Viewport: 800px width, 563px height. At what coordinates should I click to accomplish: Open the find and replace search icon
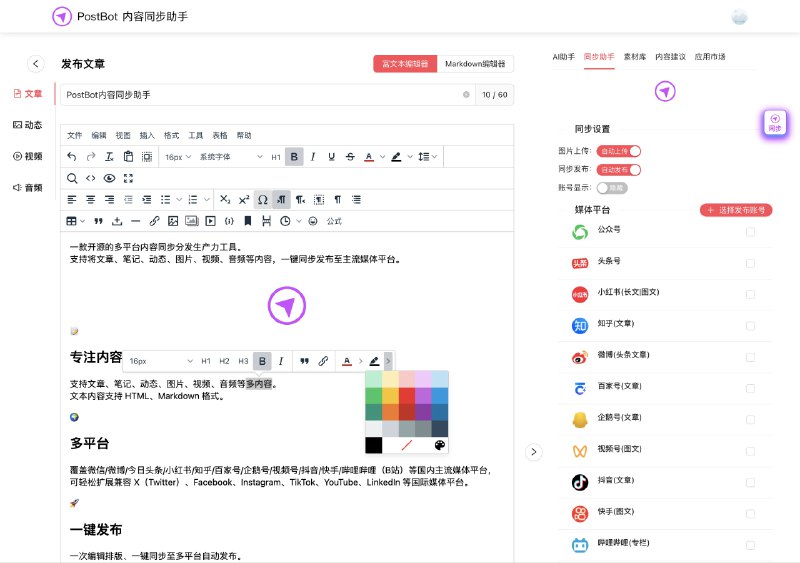tap(72, 178)
